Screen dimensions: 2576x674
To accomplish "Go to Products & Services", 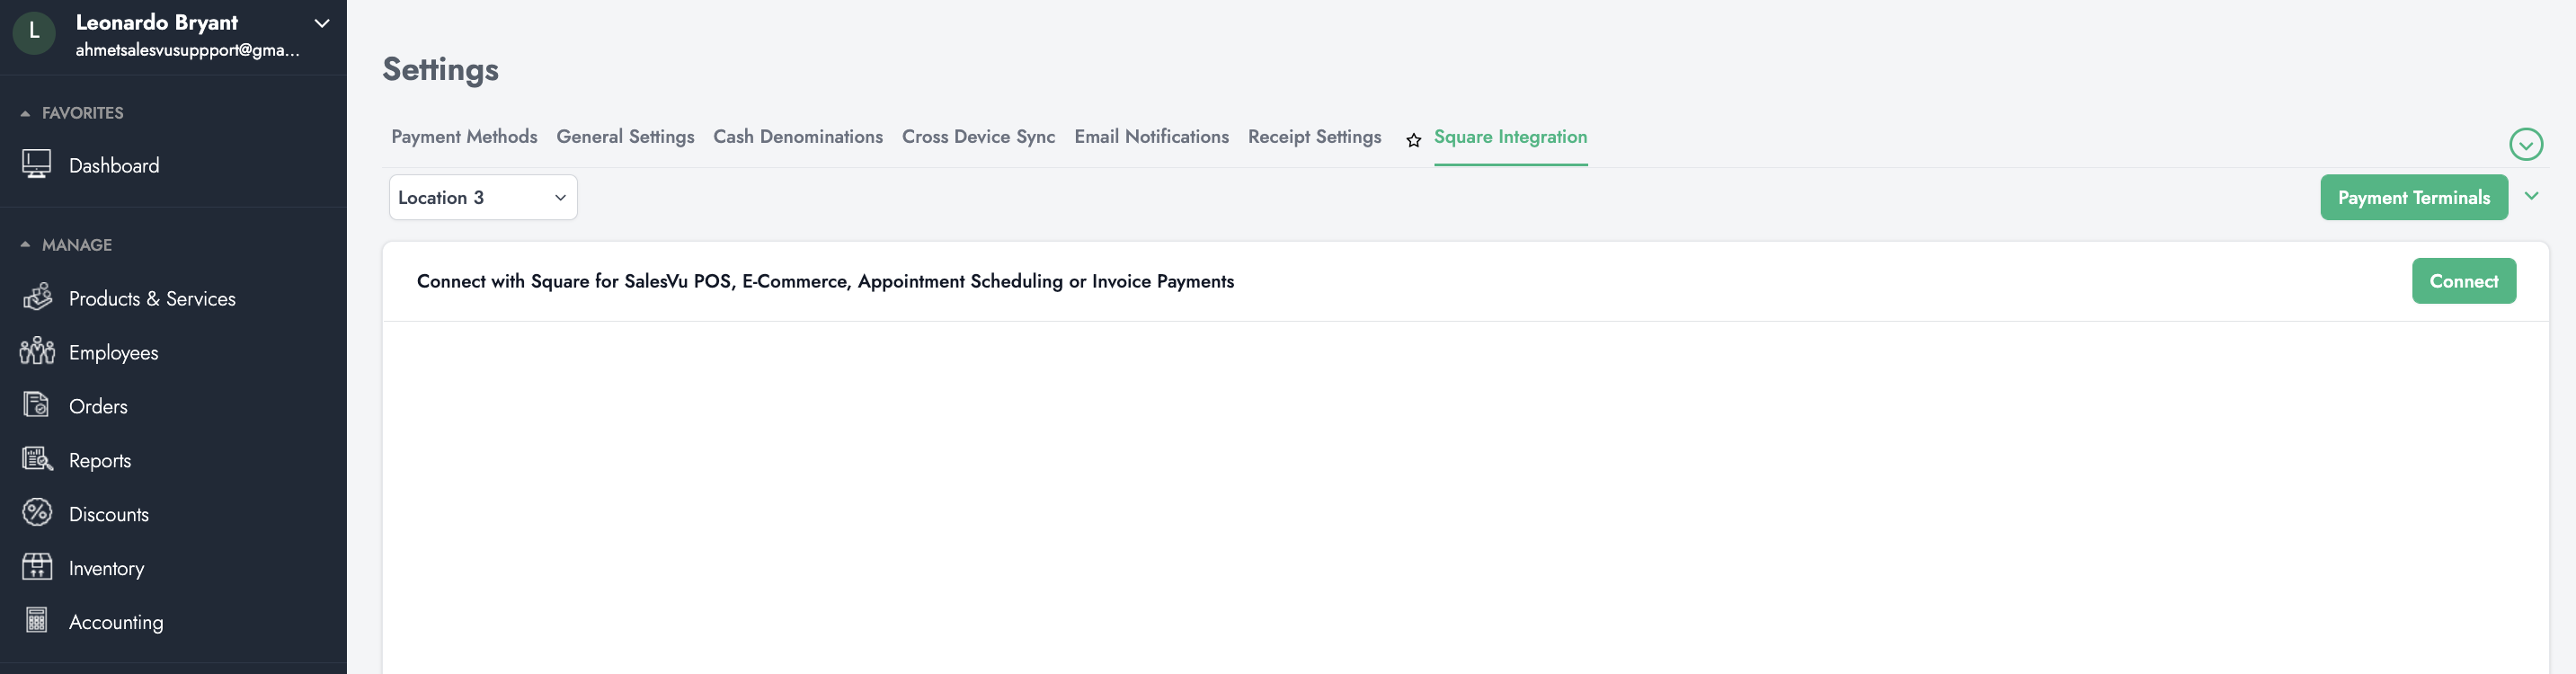I will click(x=152, y=298).
